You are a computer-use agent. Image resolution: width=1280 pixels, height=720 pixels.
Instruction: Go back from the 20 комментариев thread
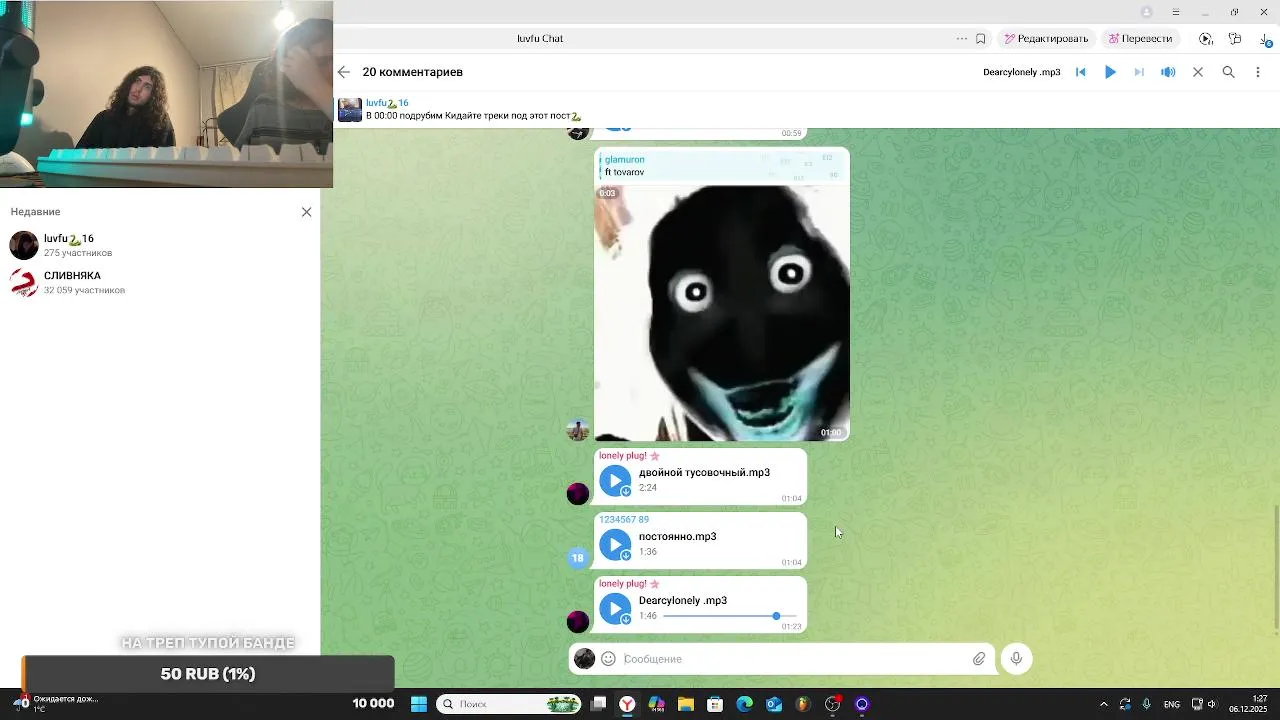click(344, 72)
